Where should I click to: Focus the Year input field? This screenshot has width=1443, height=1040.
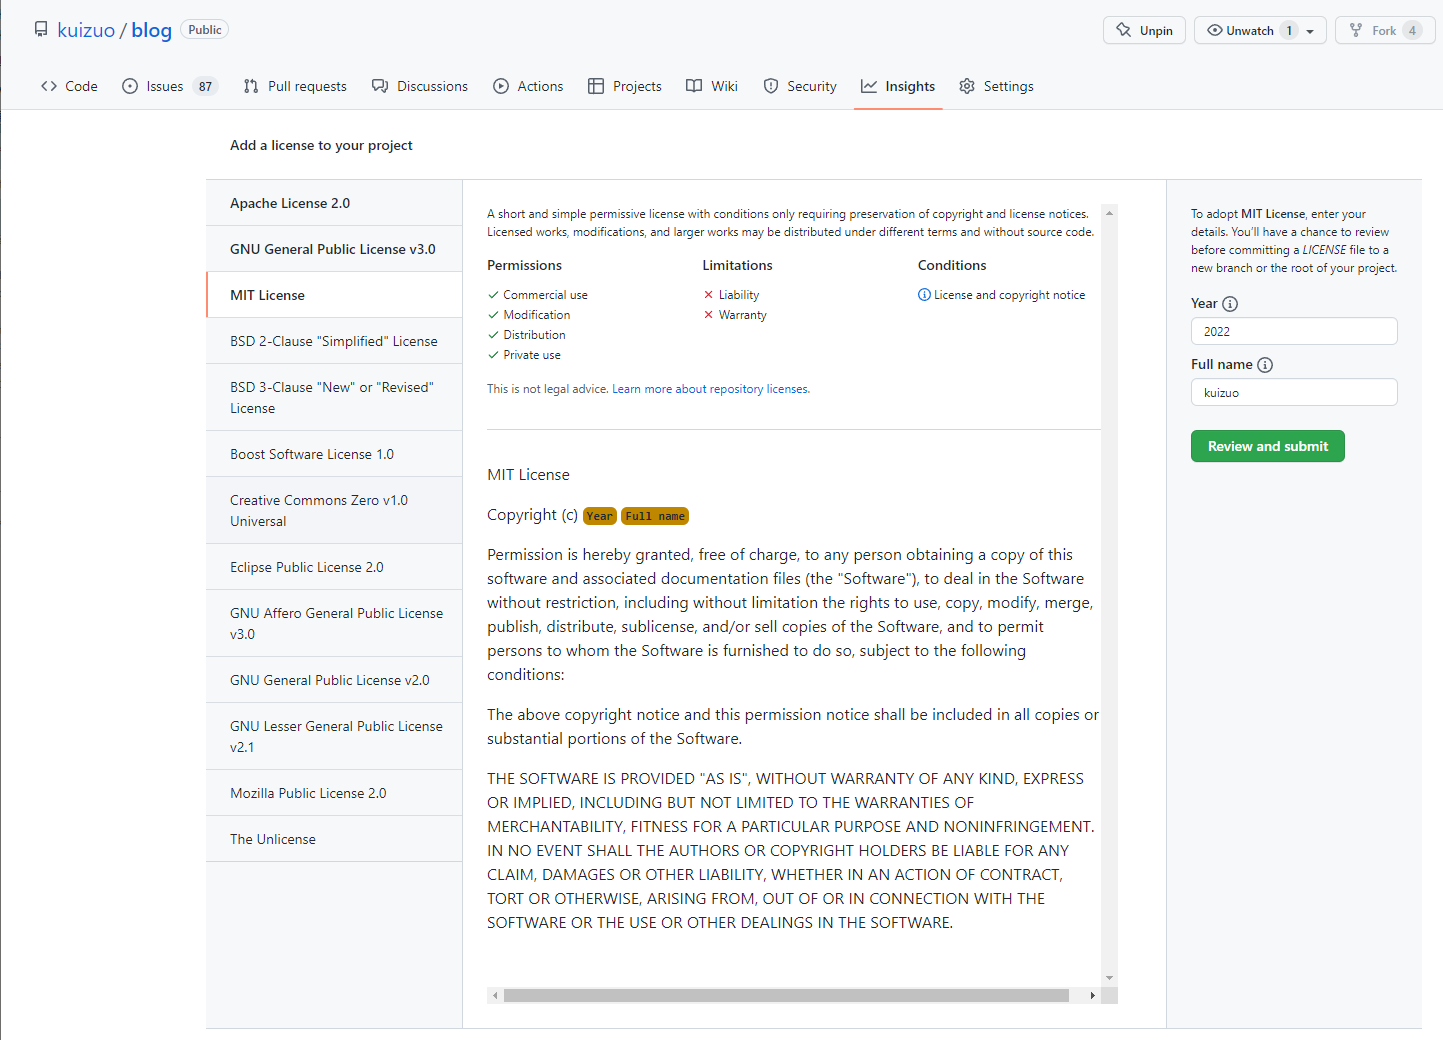click(1294, 331)
